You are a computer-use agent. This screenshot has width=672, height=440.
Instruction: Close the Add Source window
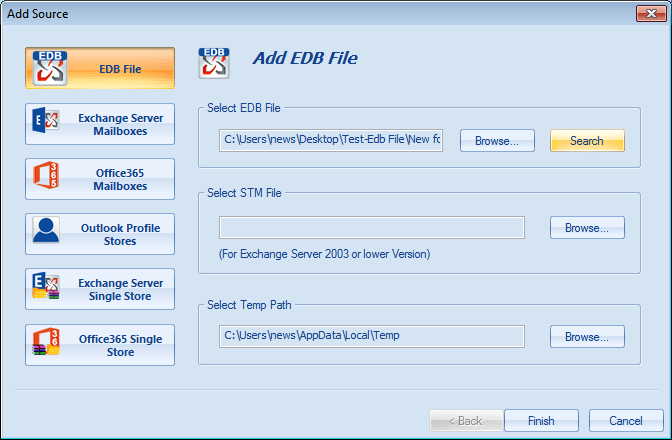651,13
